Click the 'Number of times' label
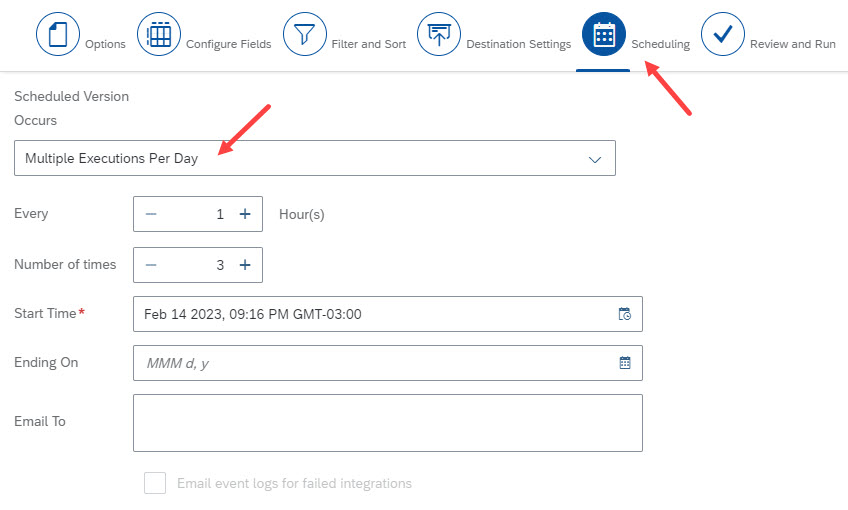 tap(65, 264)
